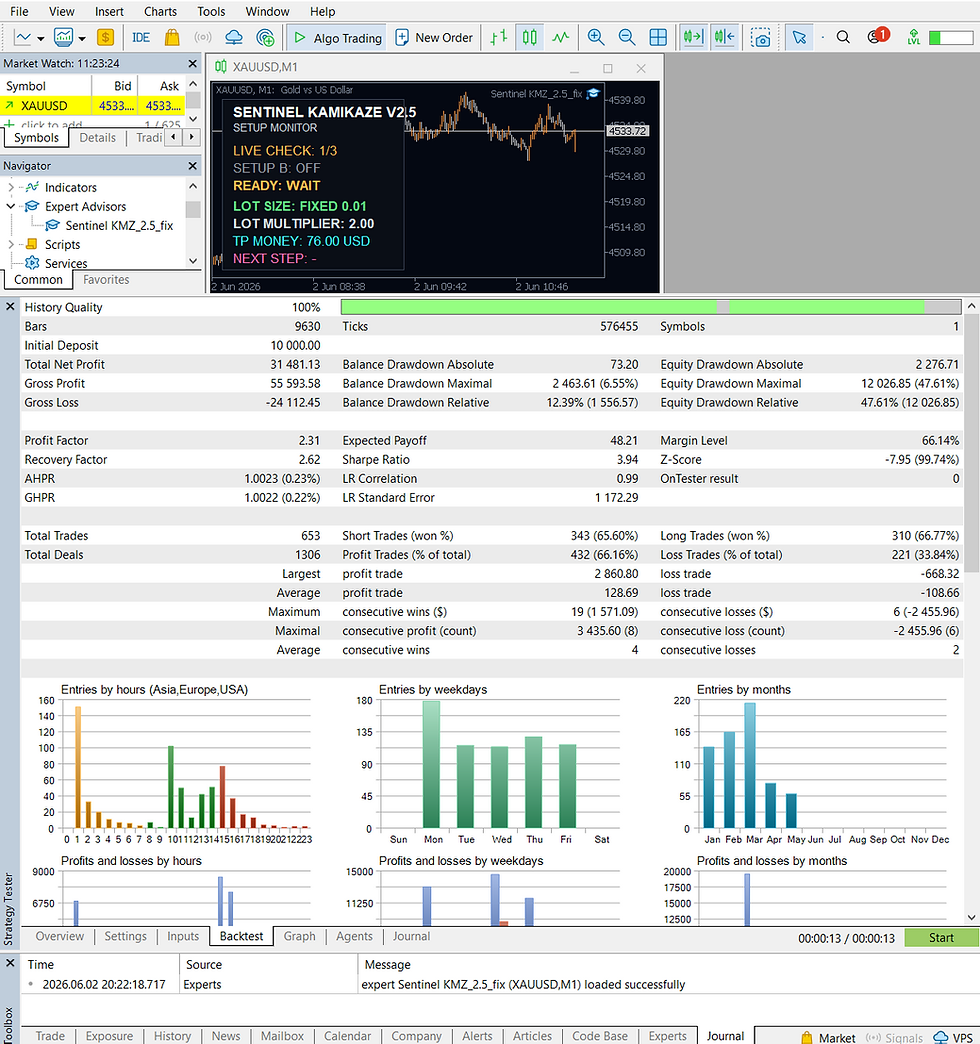Image resolution: width=980 pixels, height=1044 pixels.
Task: Toggle Algo Trading button
Action: pos(338,37)
